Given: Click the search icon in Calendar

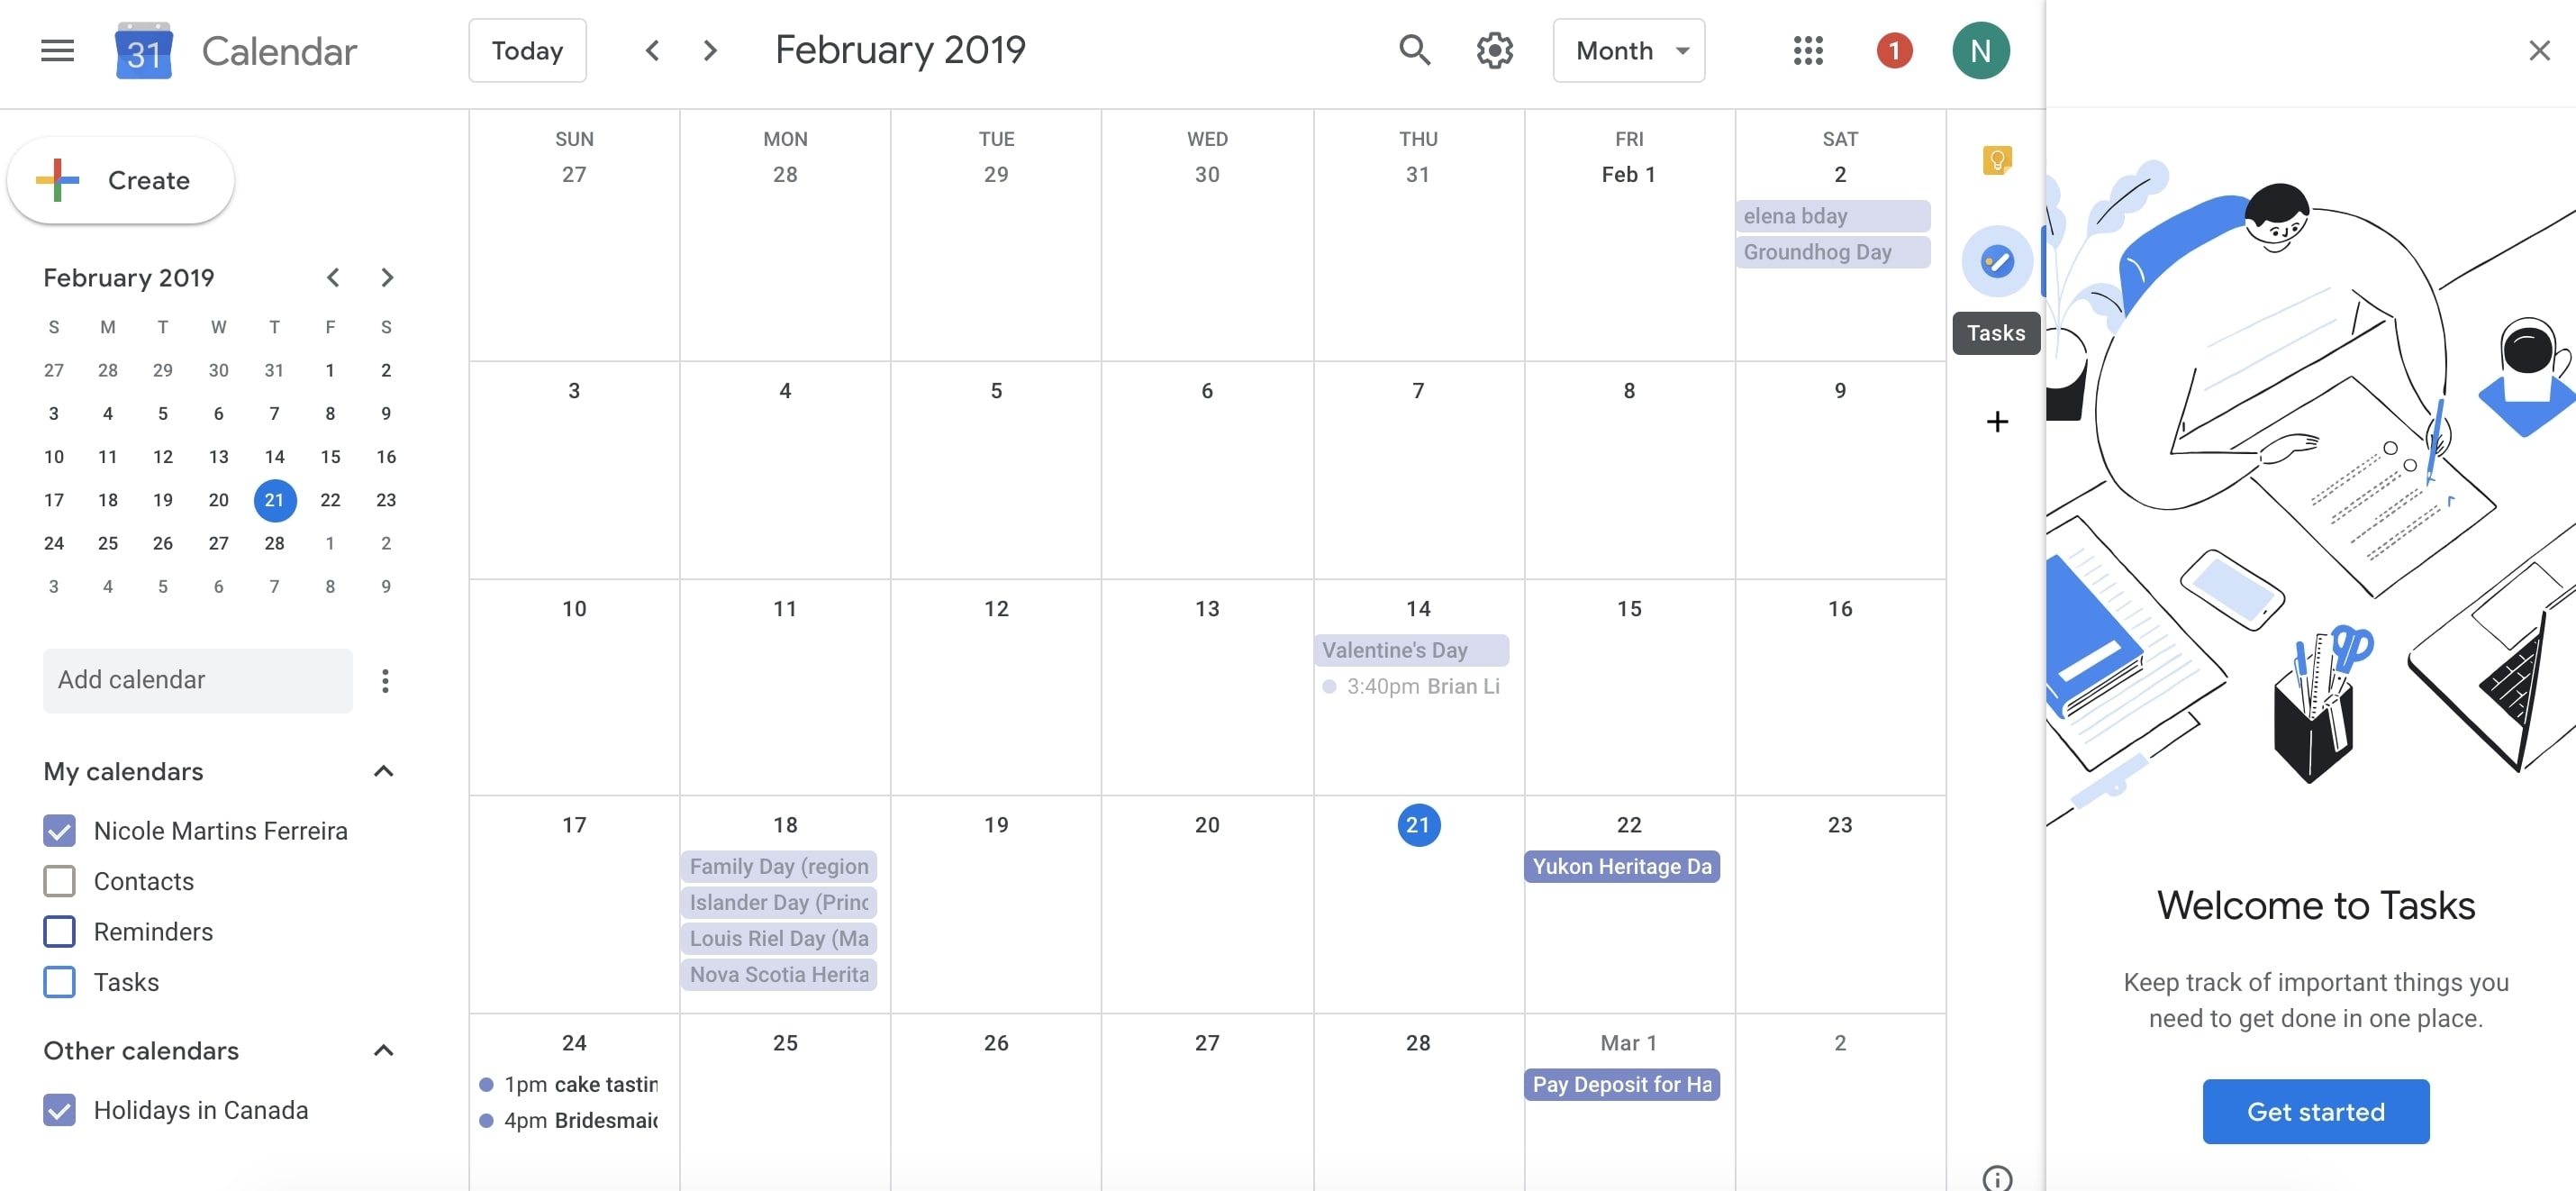Looking at the screenshot, I should click(1408, 50).
